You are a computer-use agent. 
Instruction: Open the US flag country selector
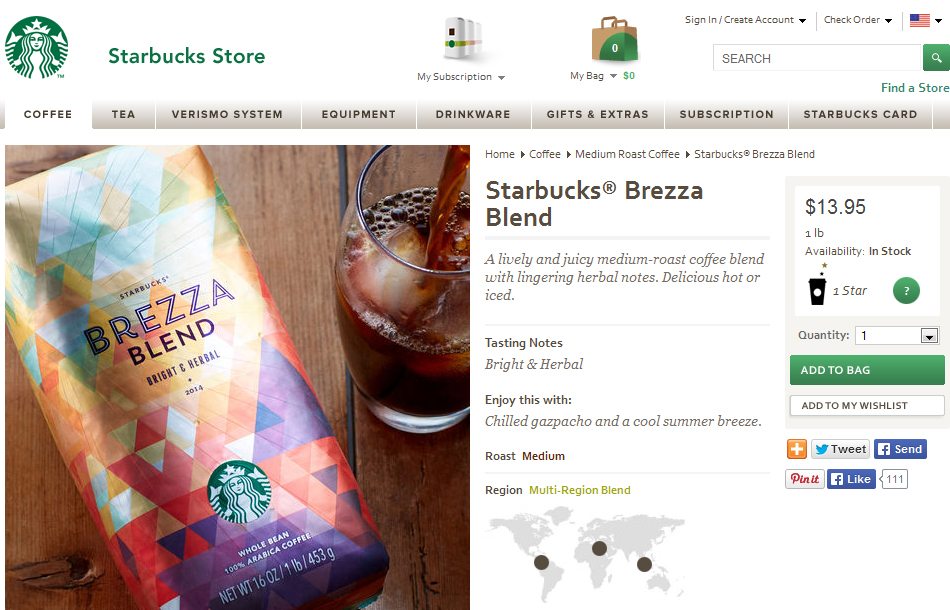[x=926, y=21]
